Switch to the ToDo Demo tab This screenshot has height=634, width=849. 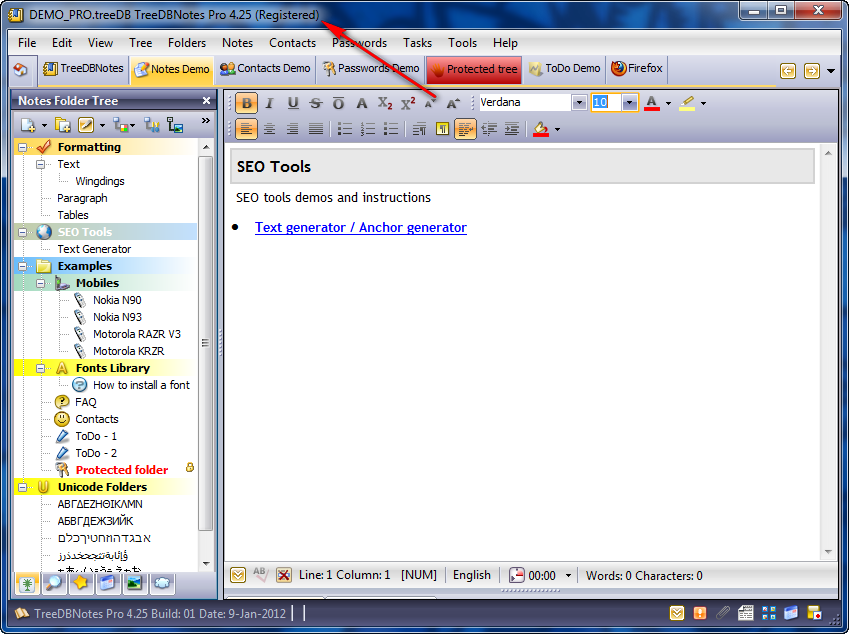pos(565,69)
